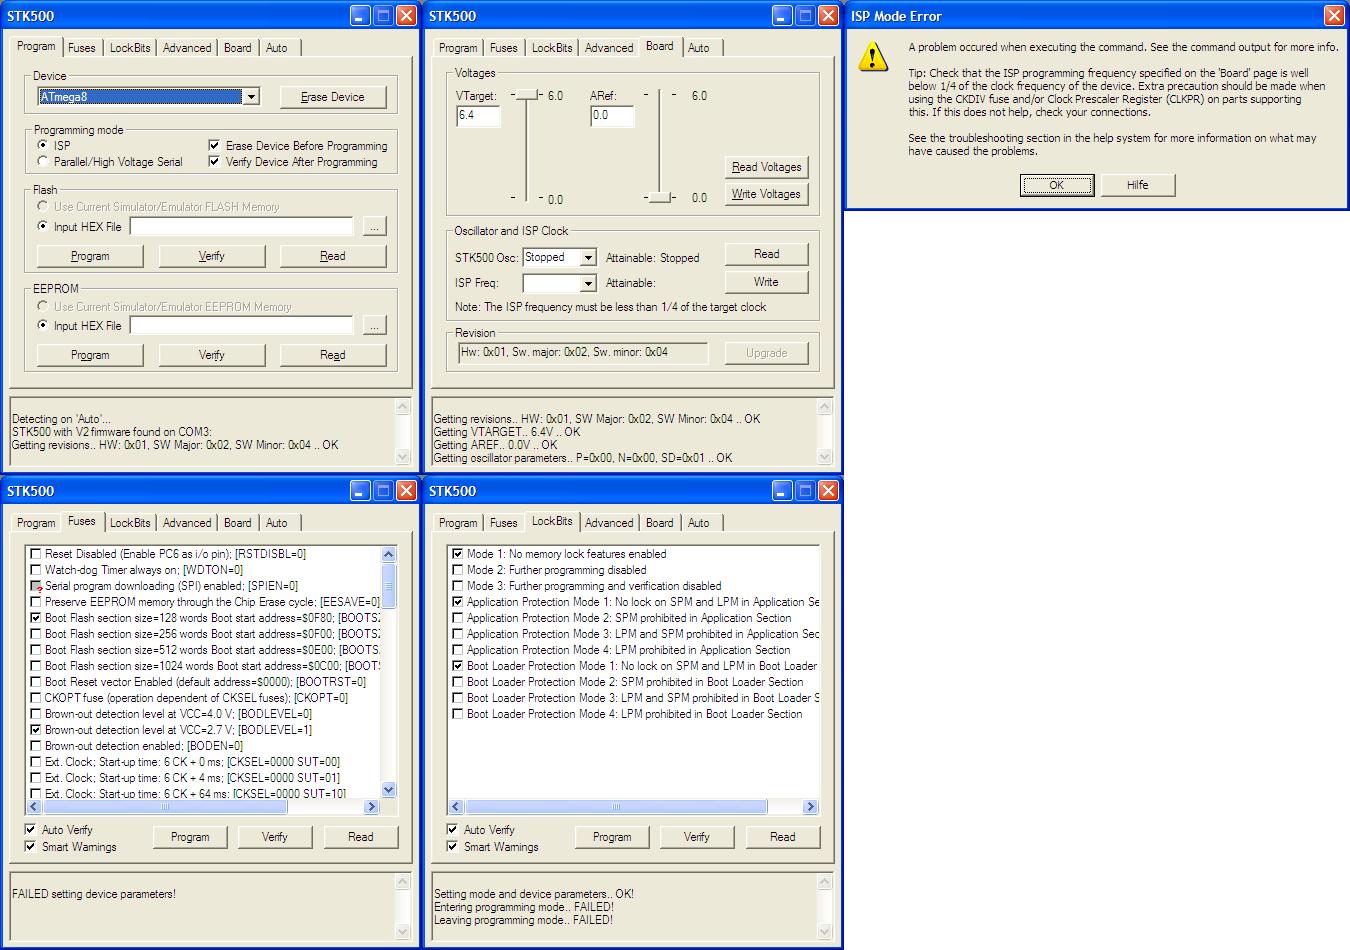Click fuse list horizontal scroll right arrow
1350x950 pixels.
372,807
